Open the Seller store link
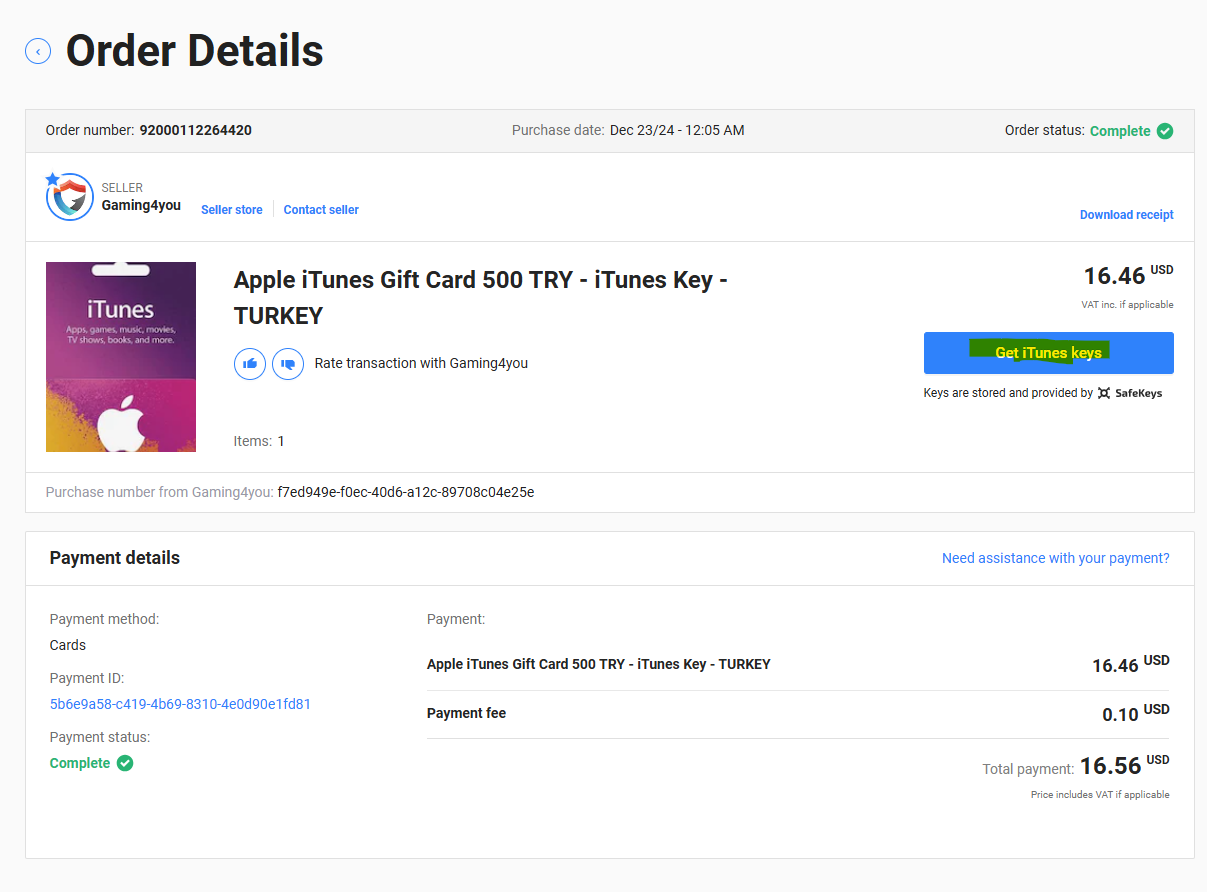Viewport: 1207px width, 892px height. 232,210
